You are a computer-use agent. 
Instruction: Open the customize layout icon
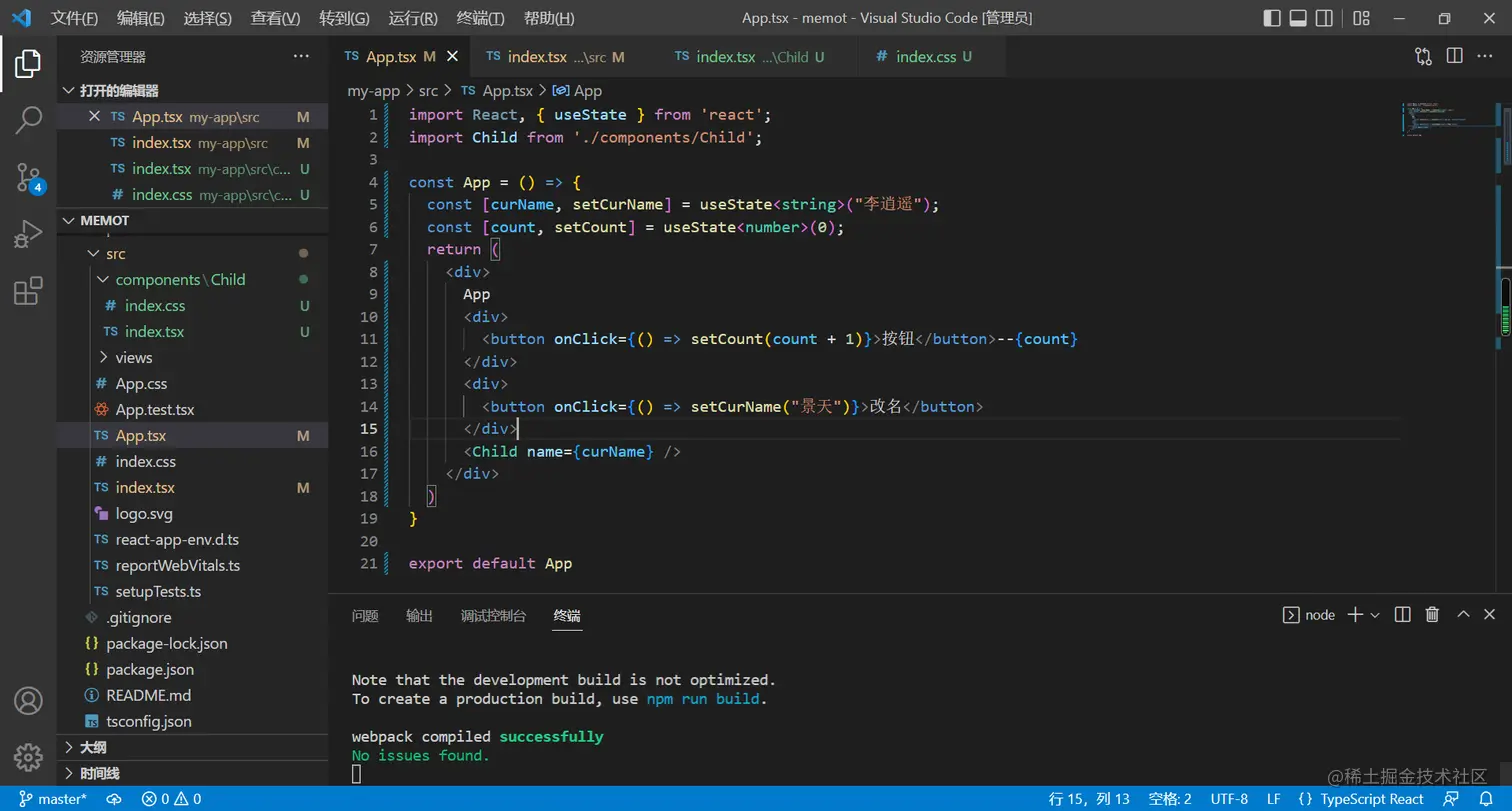click(x=1361, y=18)
